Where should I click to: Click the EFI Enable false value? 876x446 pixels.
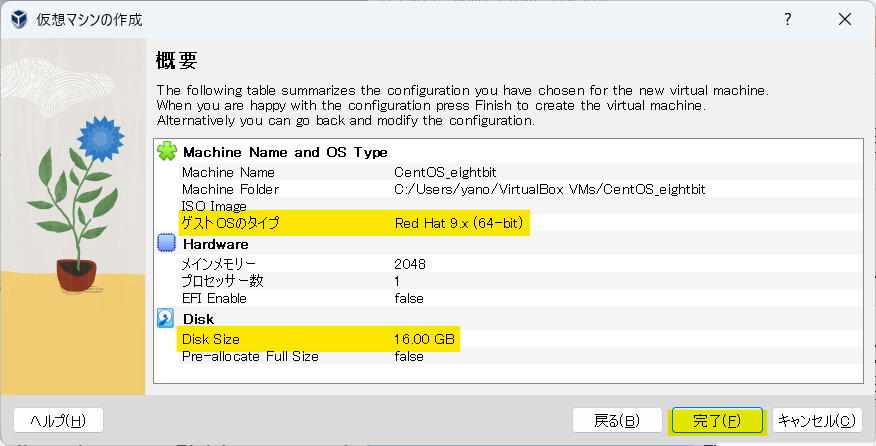tap(409, 298)
